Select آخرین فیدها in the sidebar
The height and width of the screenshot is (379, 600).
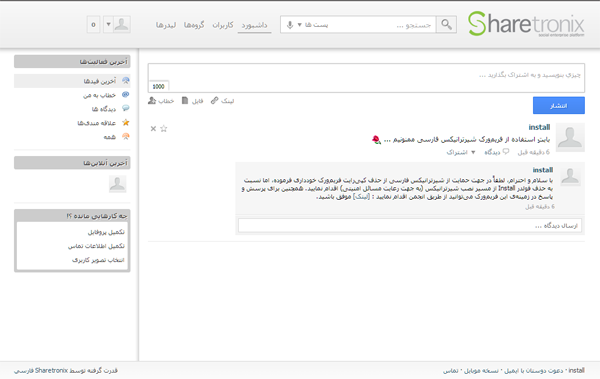(x=72, y=81)
